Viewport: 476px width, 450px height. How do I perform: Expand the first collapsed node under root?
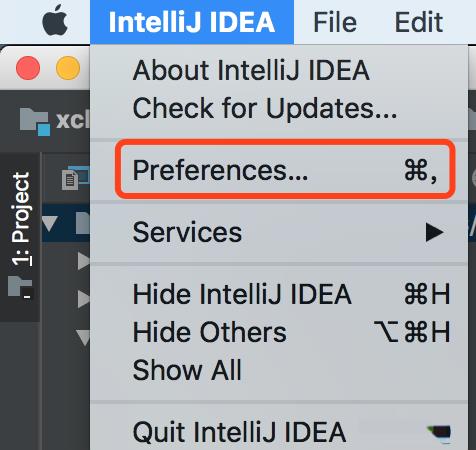(x=83, y=261)
